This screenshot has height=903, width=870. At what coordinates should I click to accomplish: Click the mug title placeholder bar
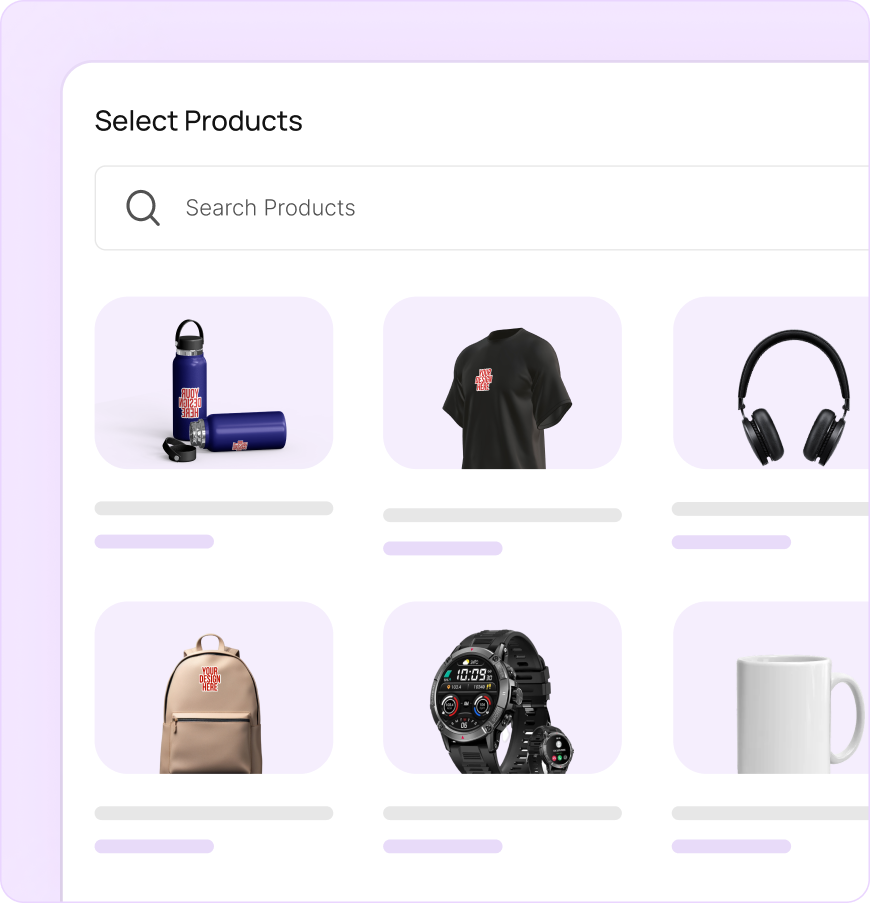771,813
